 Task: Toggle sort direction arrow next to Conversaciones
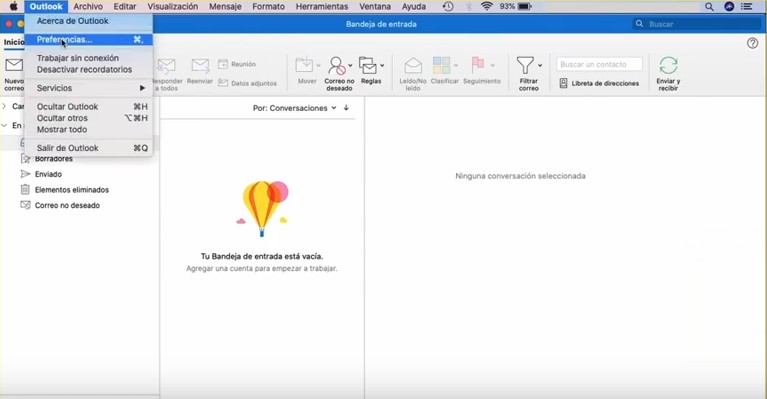(346, 108)
